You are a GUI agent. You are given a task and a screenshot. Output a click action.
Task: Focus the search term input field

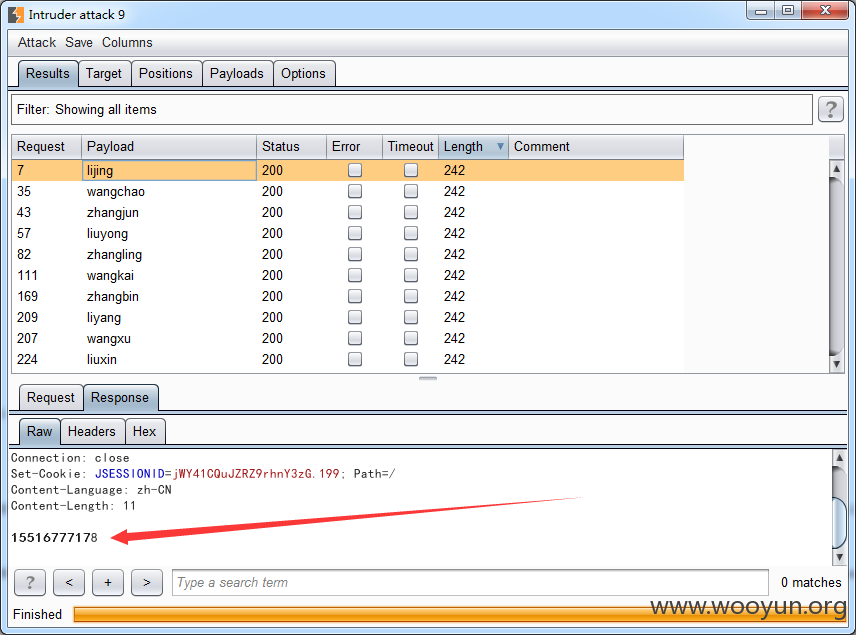[x=471, y=583]
